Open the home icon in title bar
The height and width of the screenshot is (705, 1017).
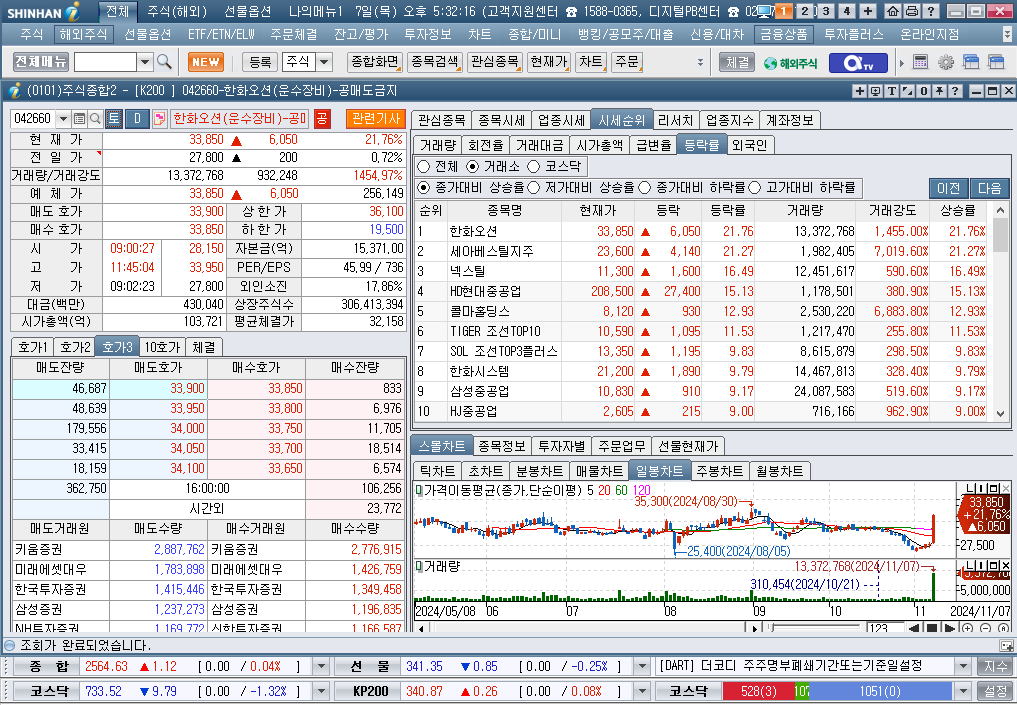pos(893,11)
